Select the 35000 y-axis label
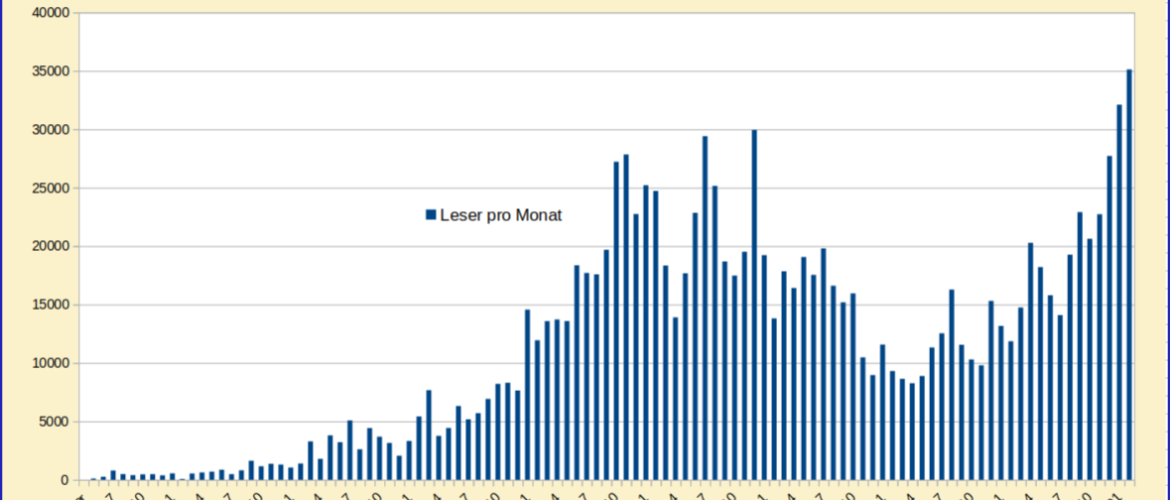The image size is (1170, 500). tap(47, 72)
